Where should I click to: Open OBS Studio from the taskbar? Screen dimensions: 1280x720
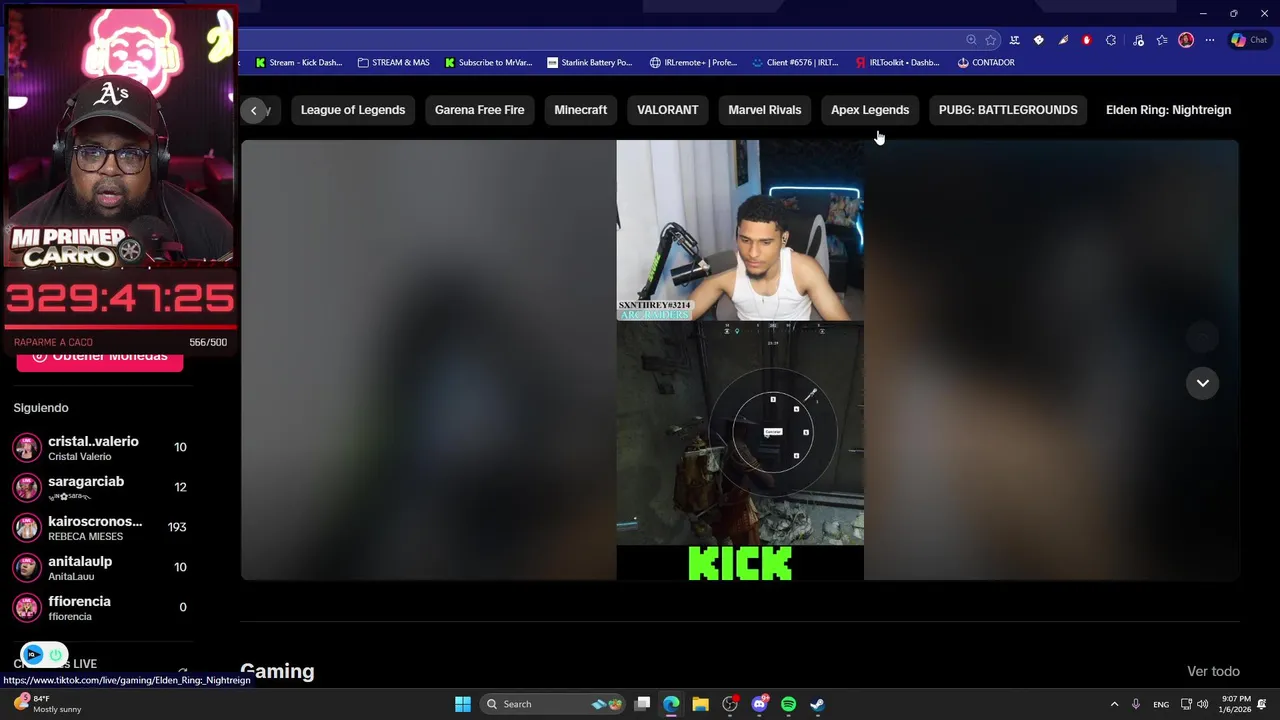click(730, 704)
